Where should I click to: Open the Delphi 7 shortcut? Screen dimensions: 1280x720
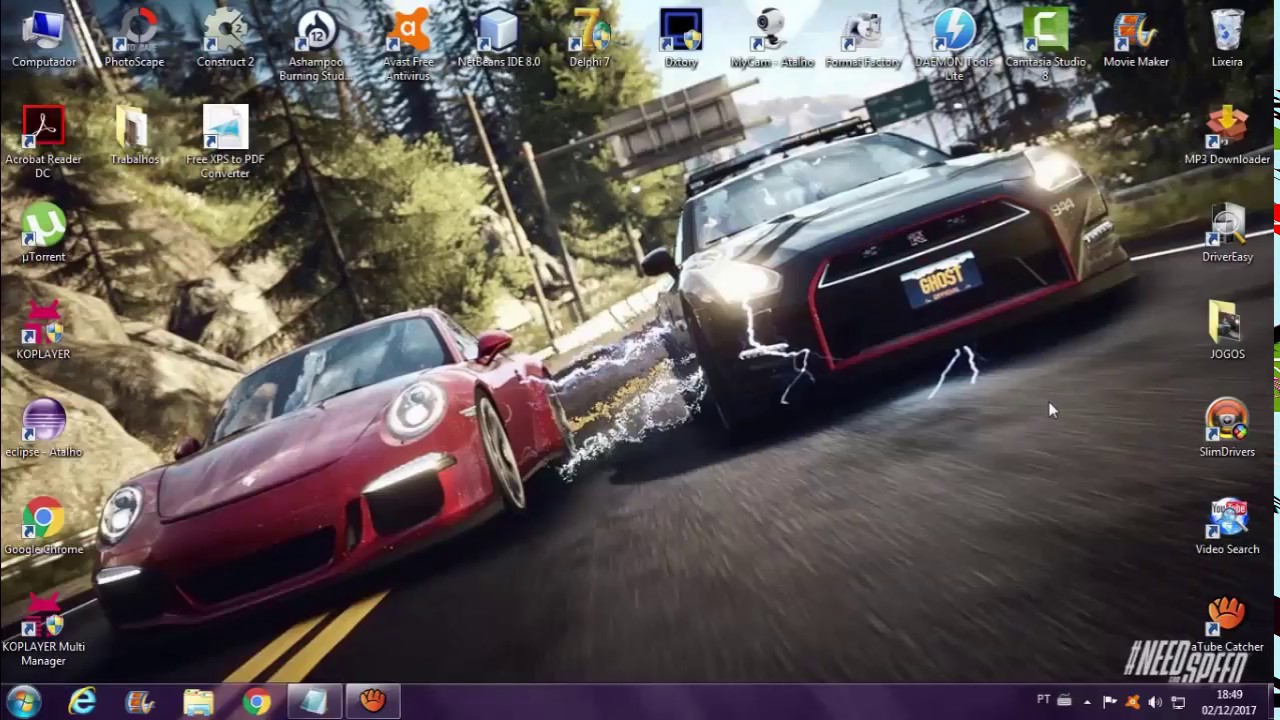tap(589, 38)
